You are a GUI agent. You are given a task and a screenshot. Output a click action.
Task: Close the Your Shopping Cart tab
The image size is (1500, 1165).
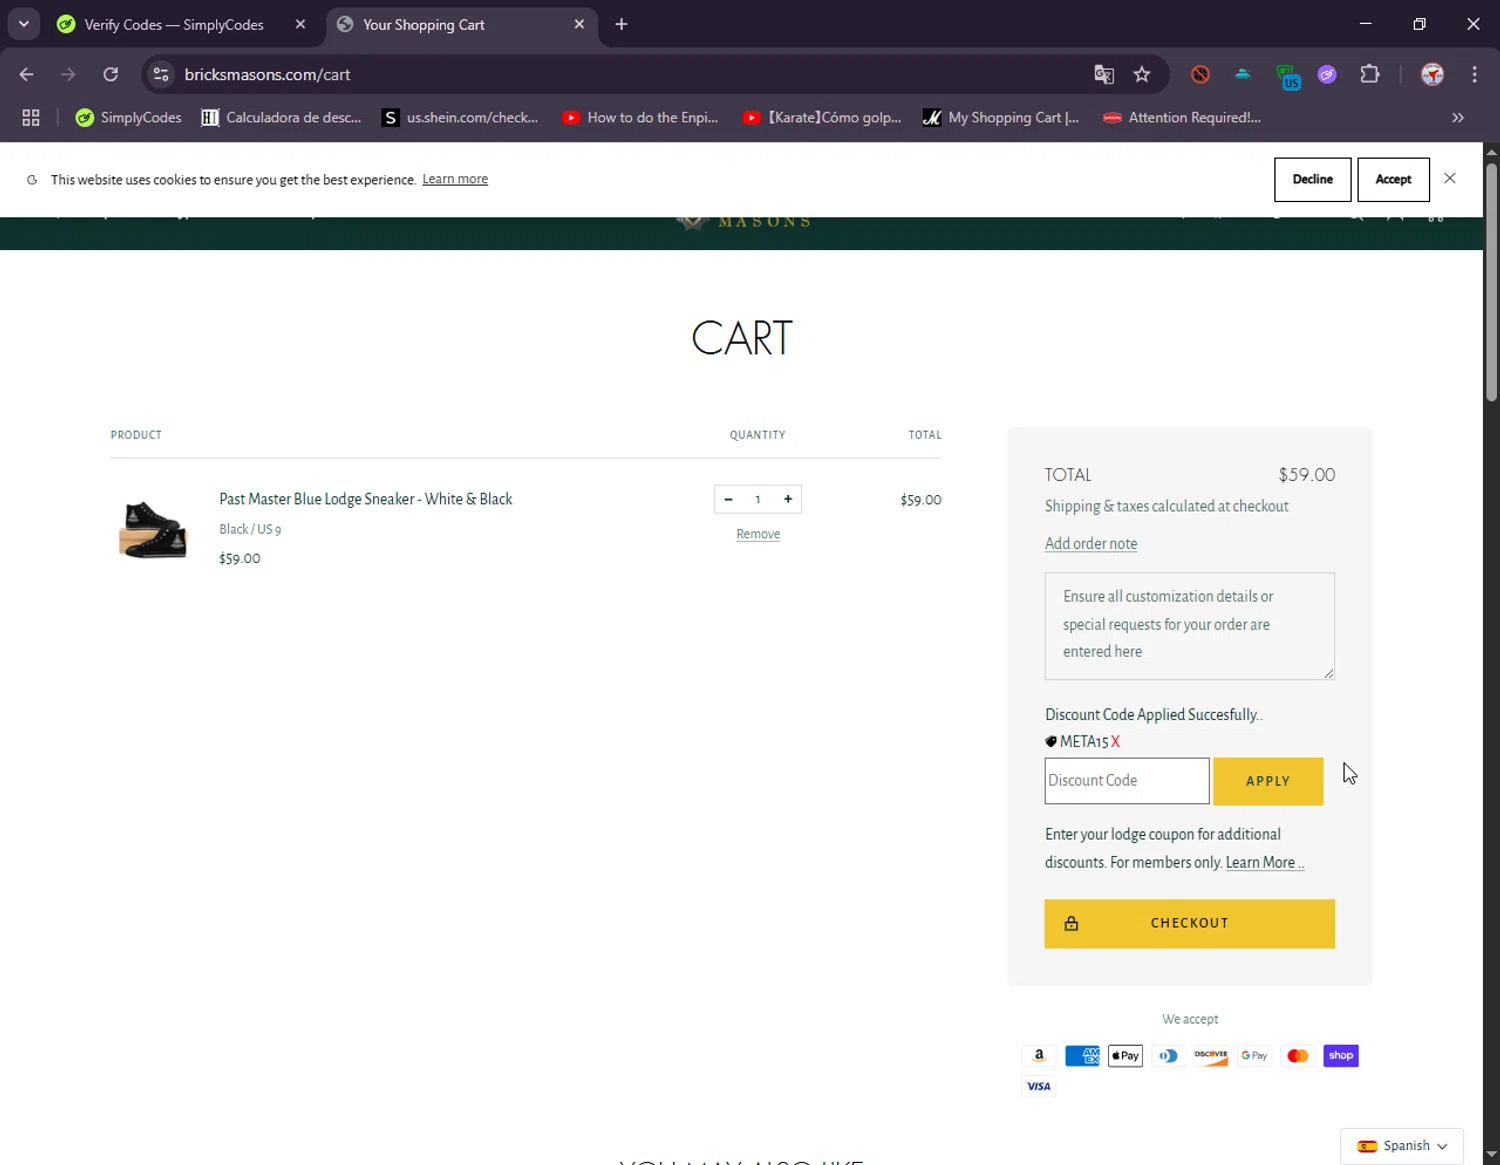coord(579,24)
